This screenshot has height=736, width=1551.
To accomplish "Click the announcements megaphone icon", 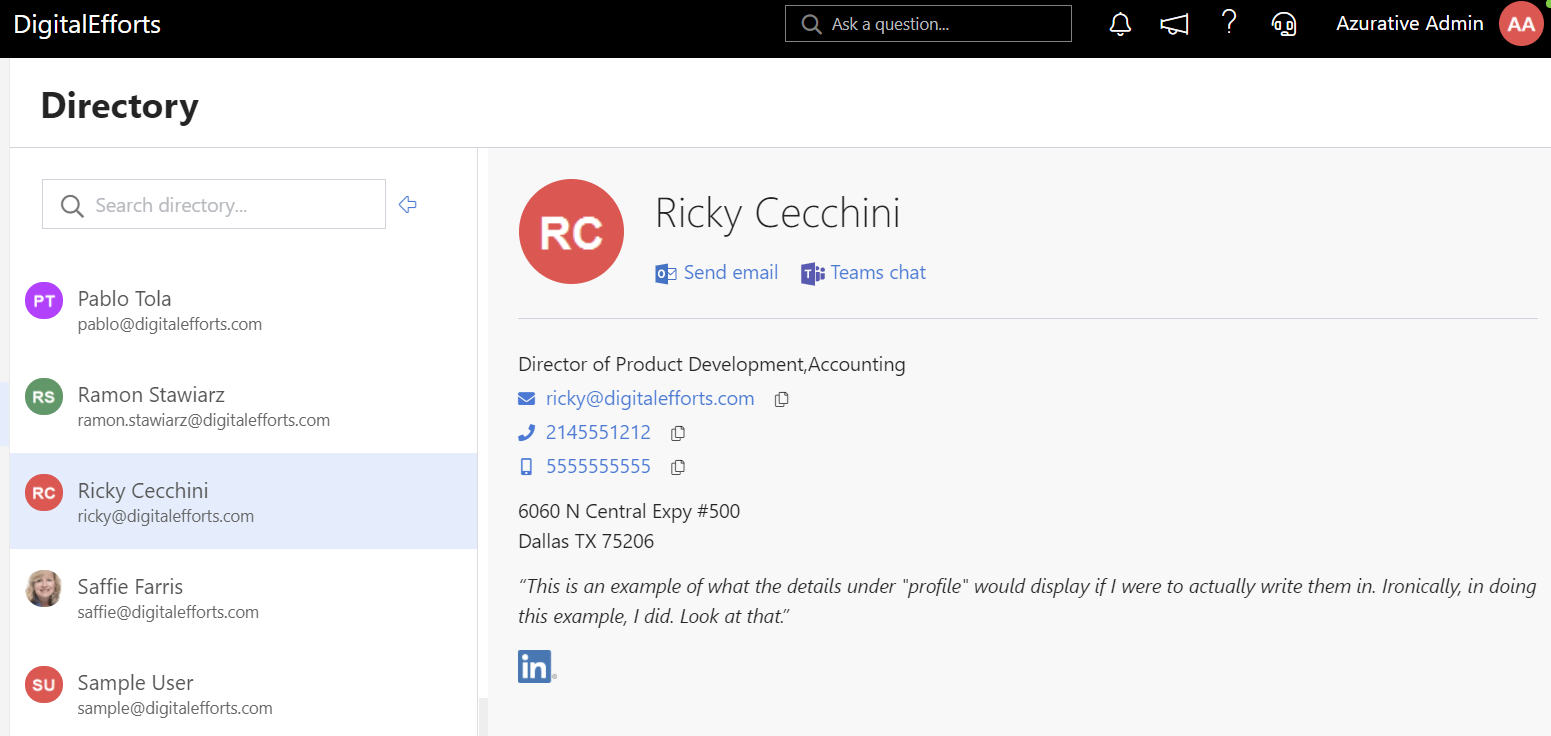I will coord(1174,25).
